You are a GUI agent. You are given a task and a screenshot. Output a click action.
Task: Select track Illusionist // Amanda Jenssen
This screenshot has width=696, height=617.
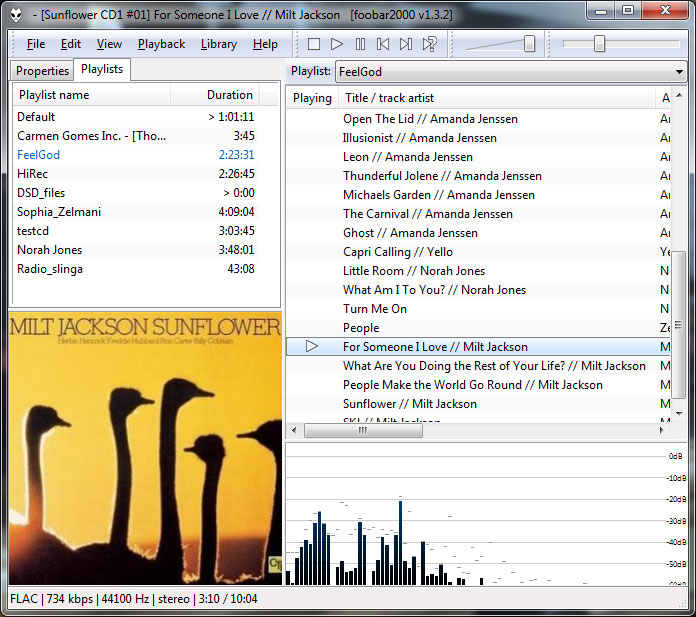tap(478, 138)
